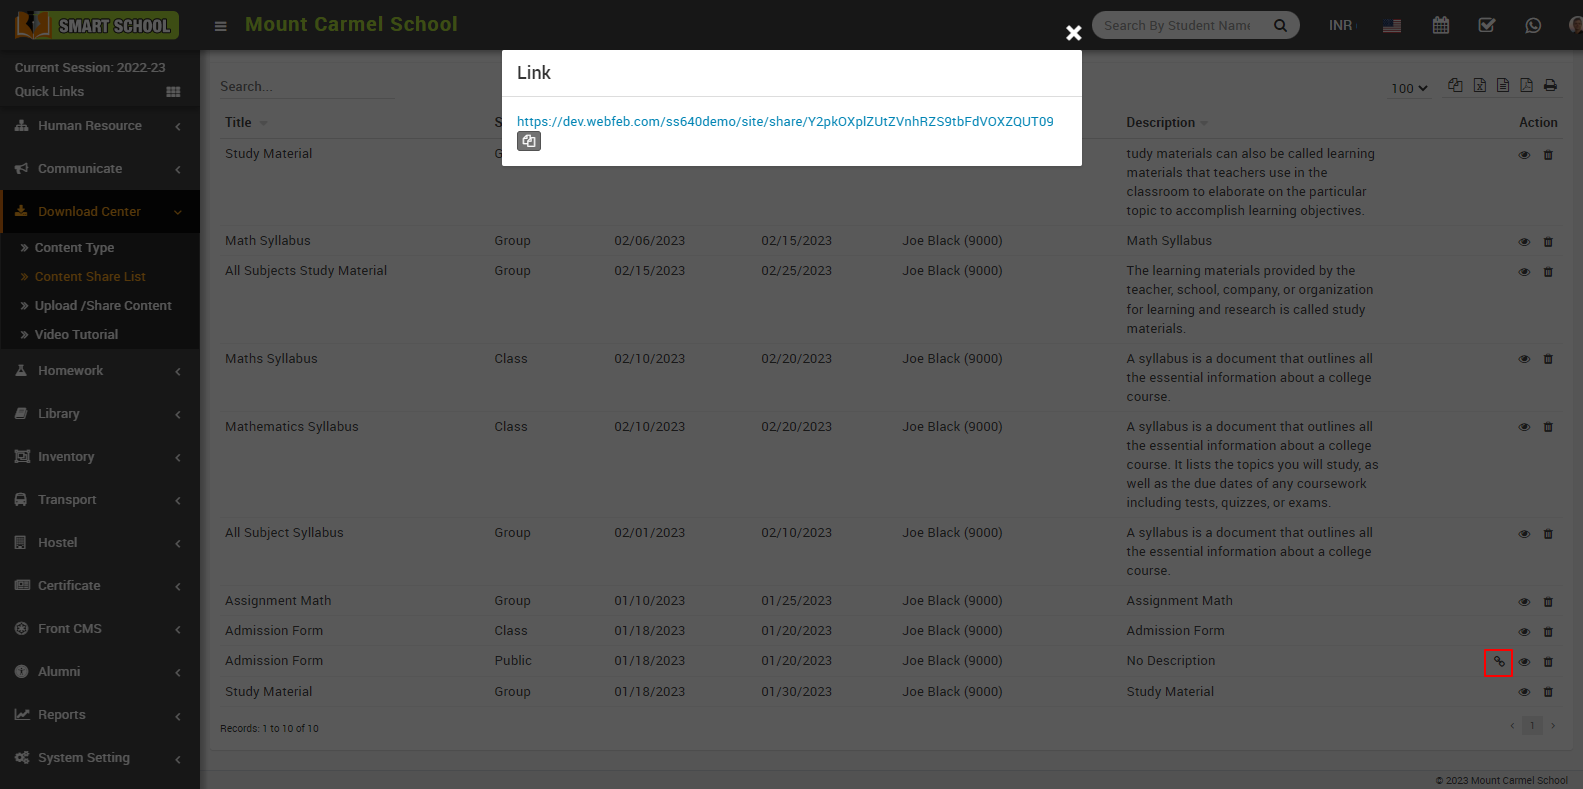Click the Search By Student Name field
This screenshot has height=789, width=1583.
click(1180, 26)
